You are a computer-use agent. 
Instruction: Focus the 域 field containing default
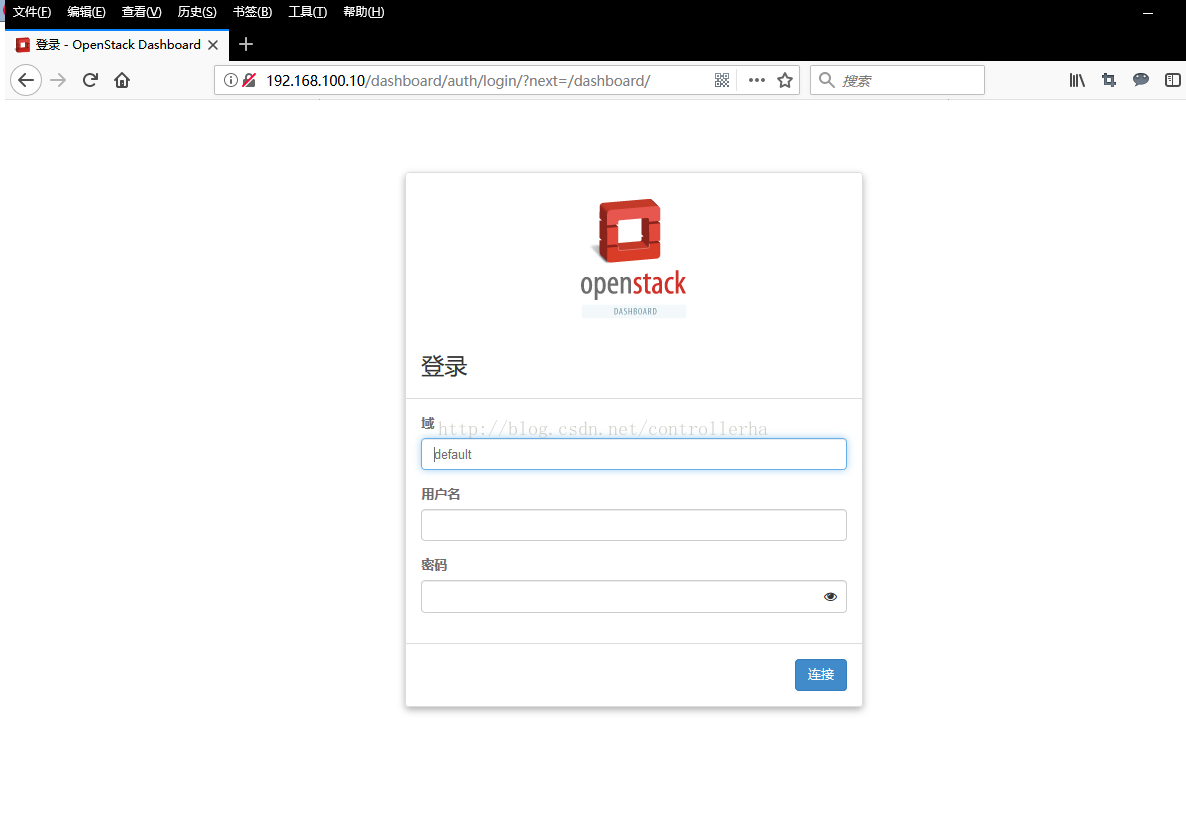(634, 454)
